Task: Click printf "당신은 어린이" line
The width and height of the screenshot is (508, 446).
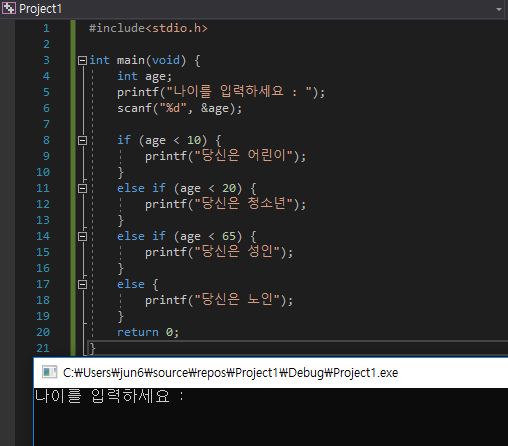Action: [x=225, y=156]
